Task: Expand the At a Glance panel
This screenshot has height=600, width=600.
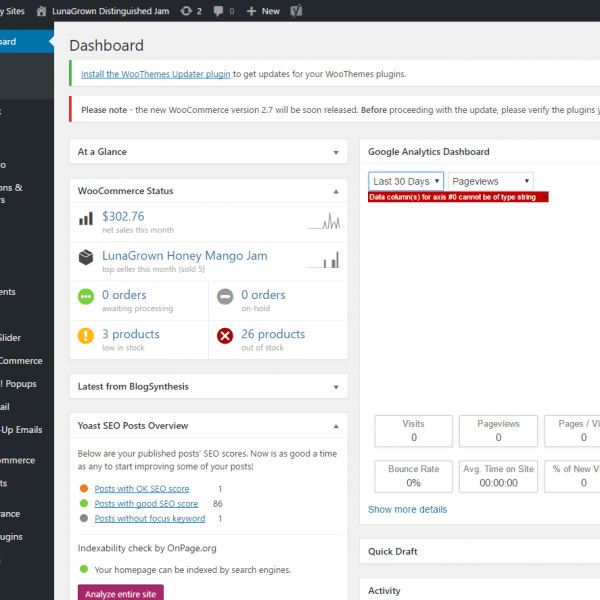Action: [x=336, y=152]
